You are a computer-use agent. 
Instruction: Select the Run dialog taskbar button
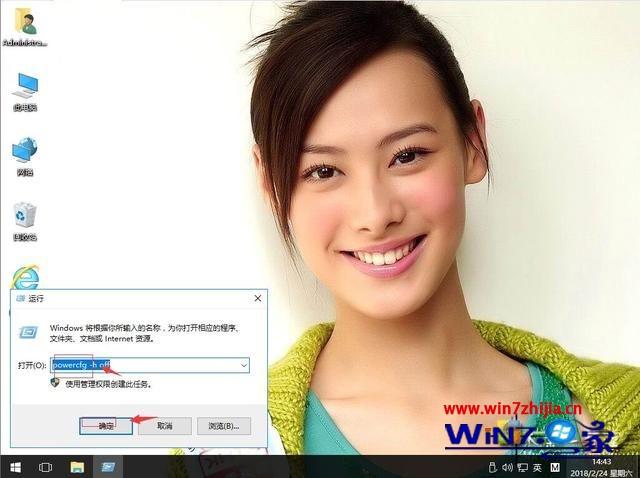[x=108, y=467]
